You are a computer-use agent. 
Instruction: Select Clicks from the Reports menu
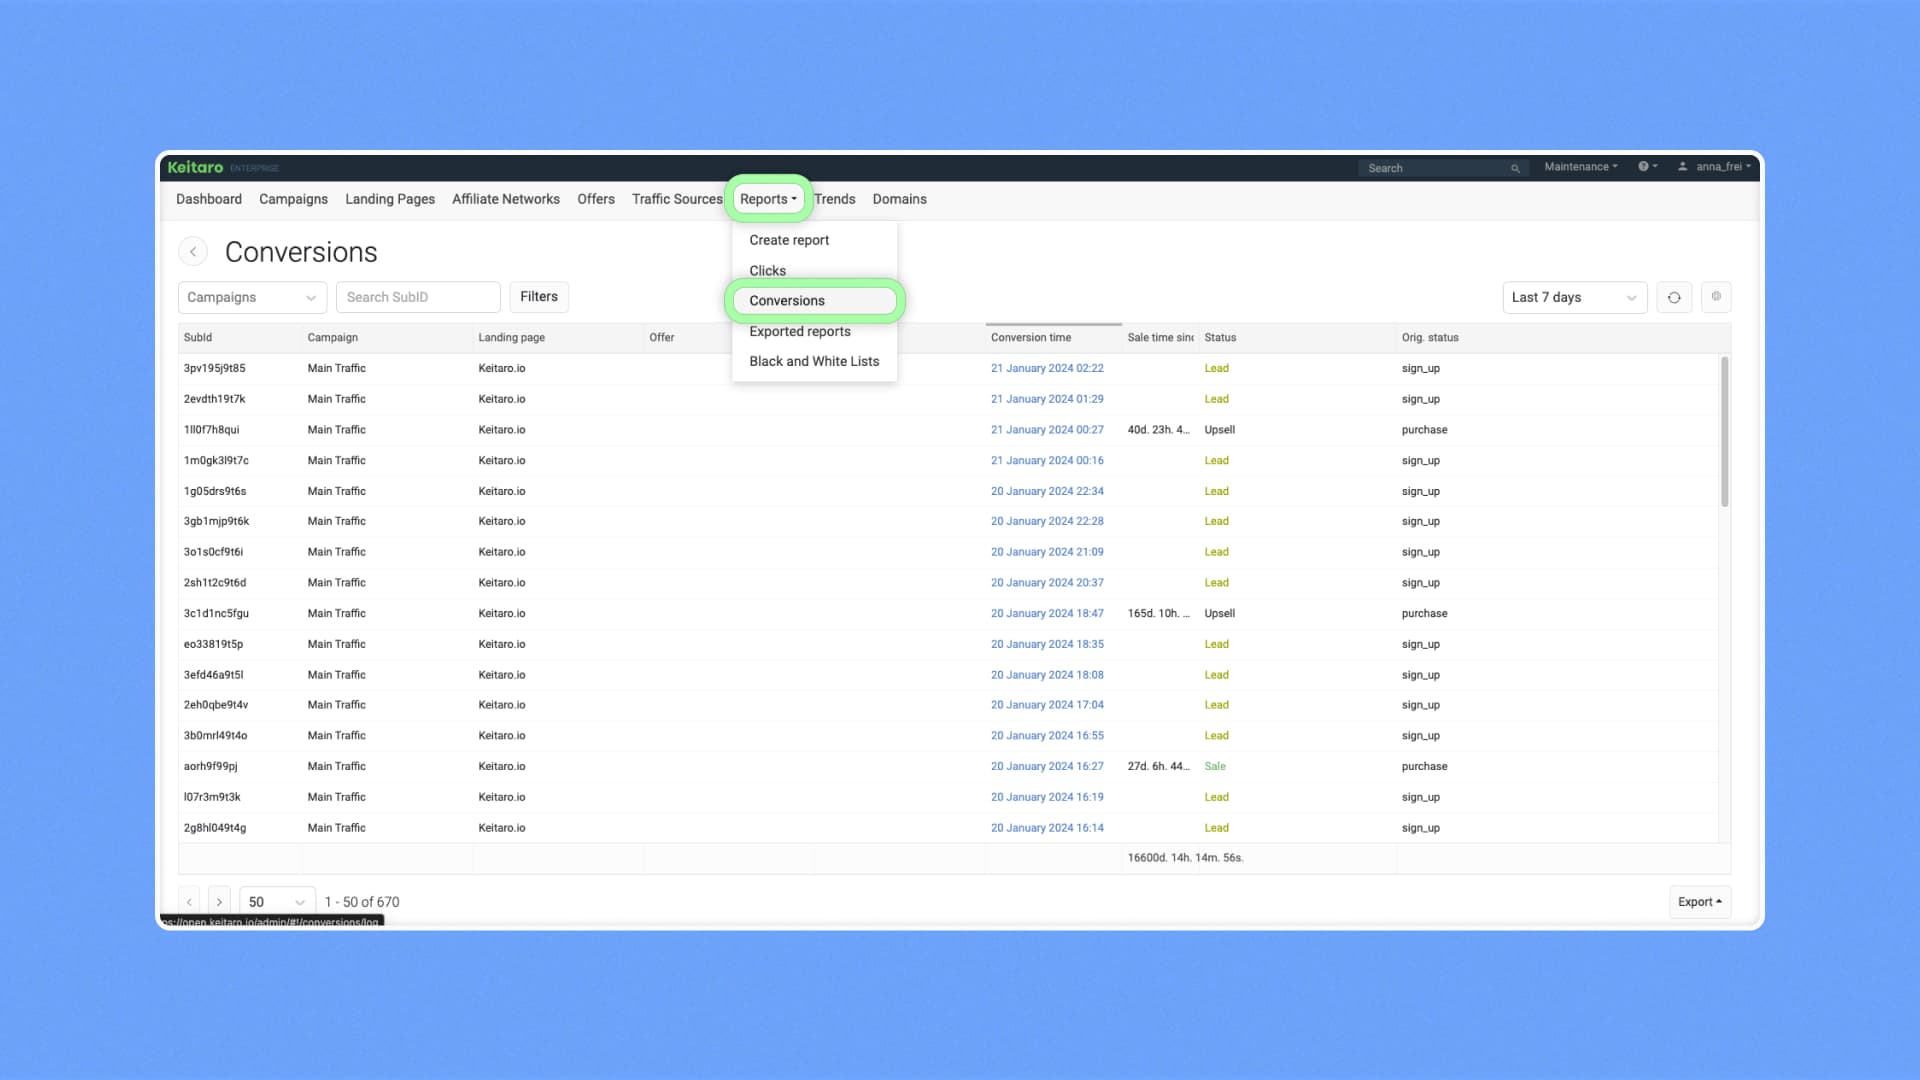tap(767, 270)
